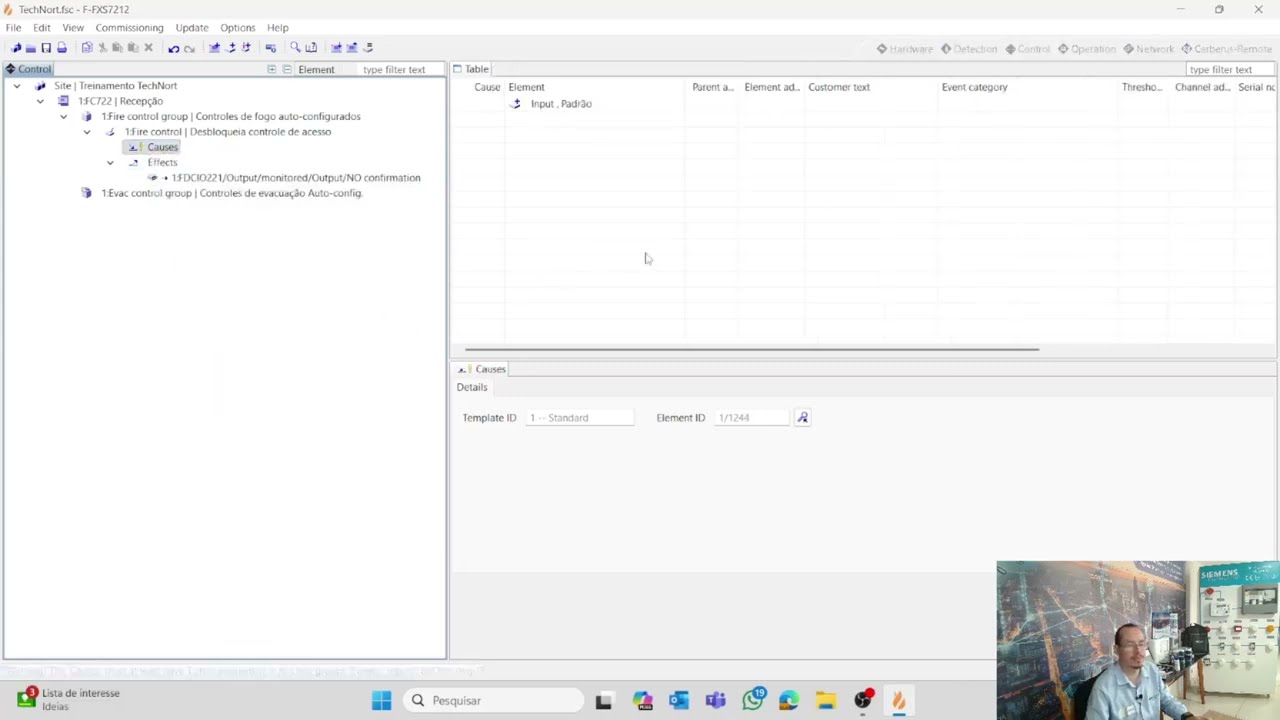Image resolution: width=1280 pixels, height=720 pixels.
Task: Open the Help menu
Action: 278,28
